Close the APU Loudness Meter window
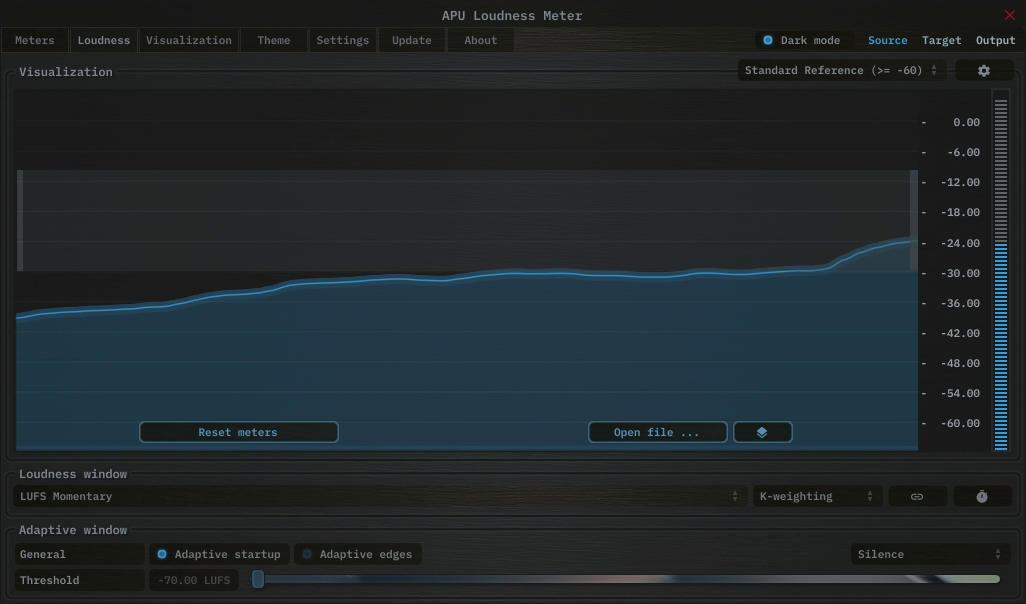Screen dimensions: 1026x604 1009,15
